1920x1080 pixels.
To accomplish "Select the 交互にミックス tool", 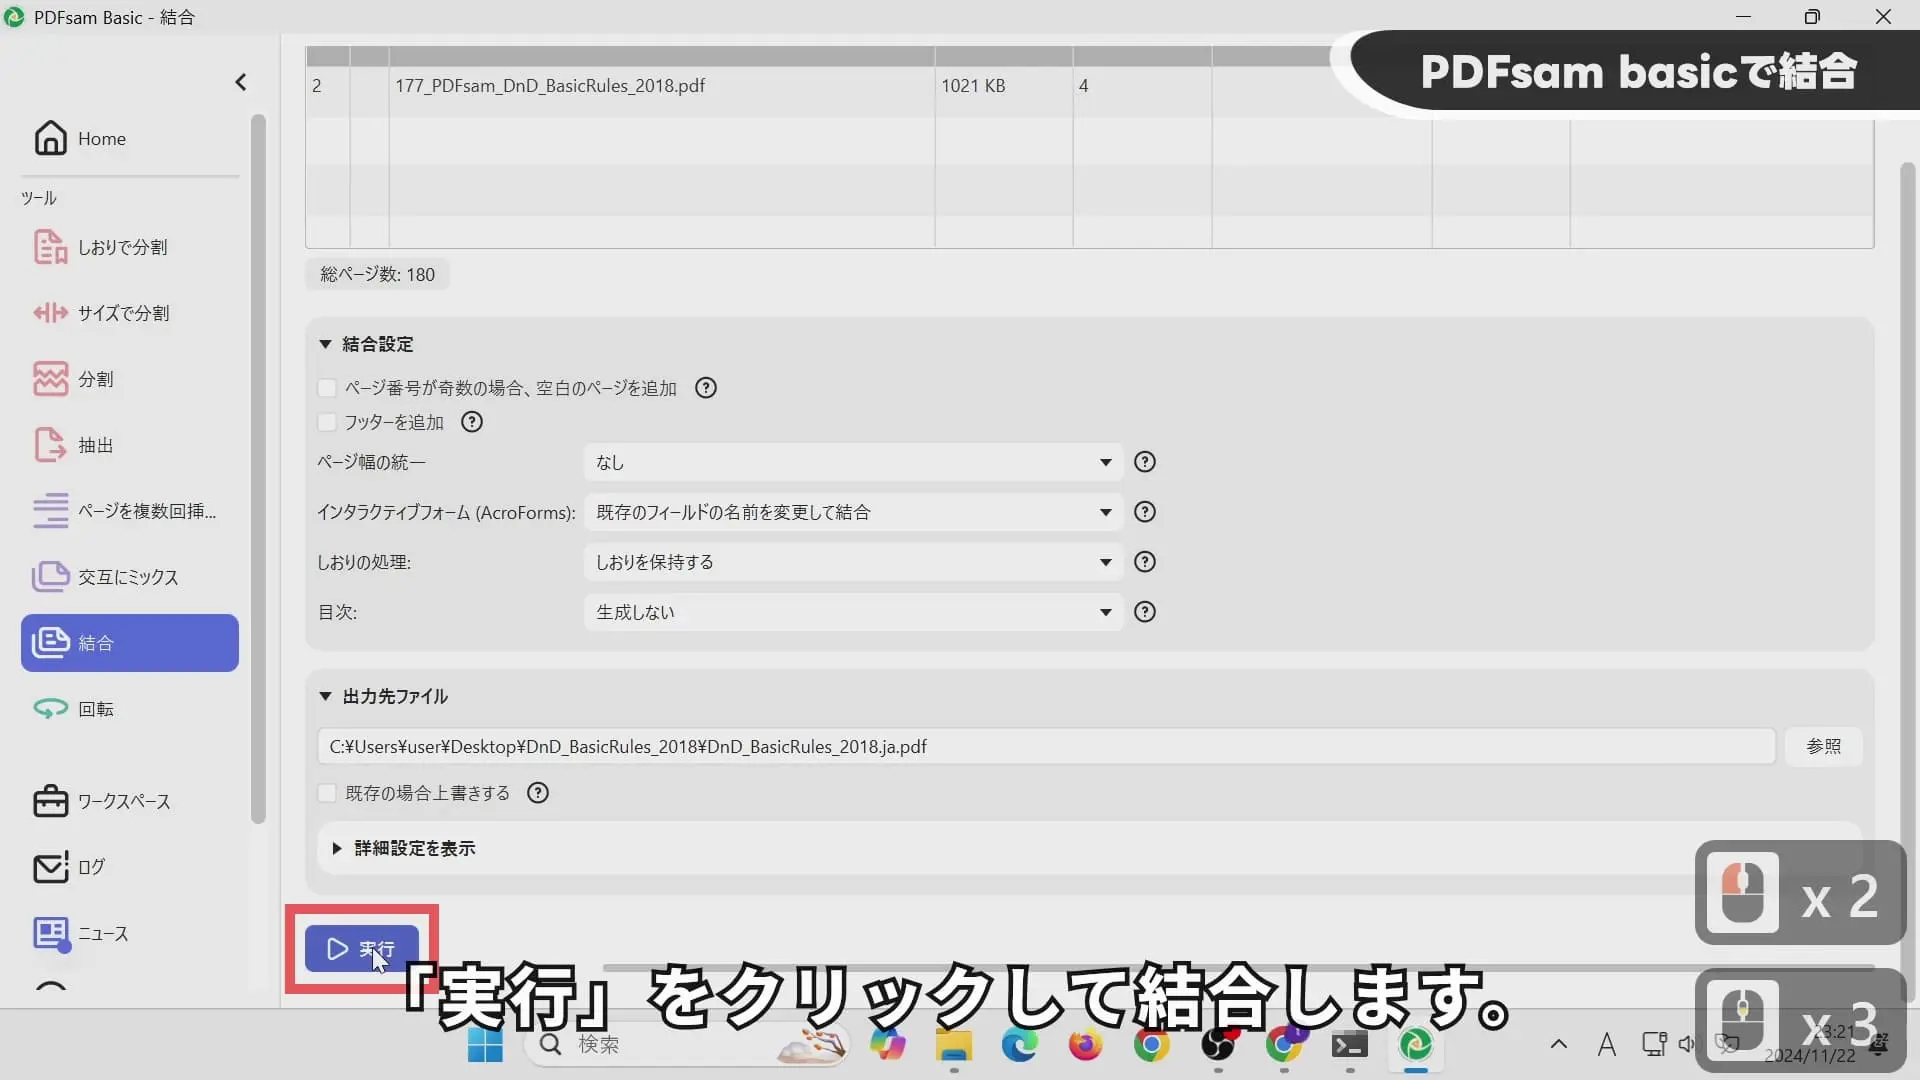I will pos(128,576).
